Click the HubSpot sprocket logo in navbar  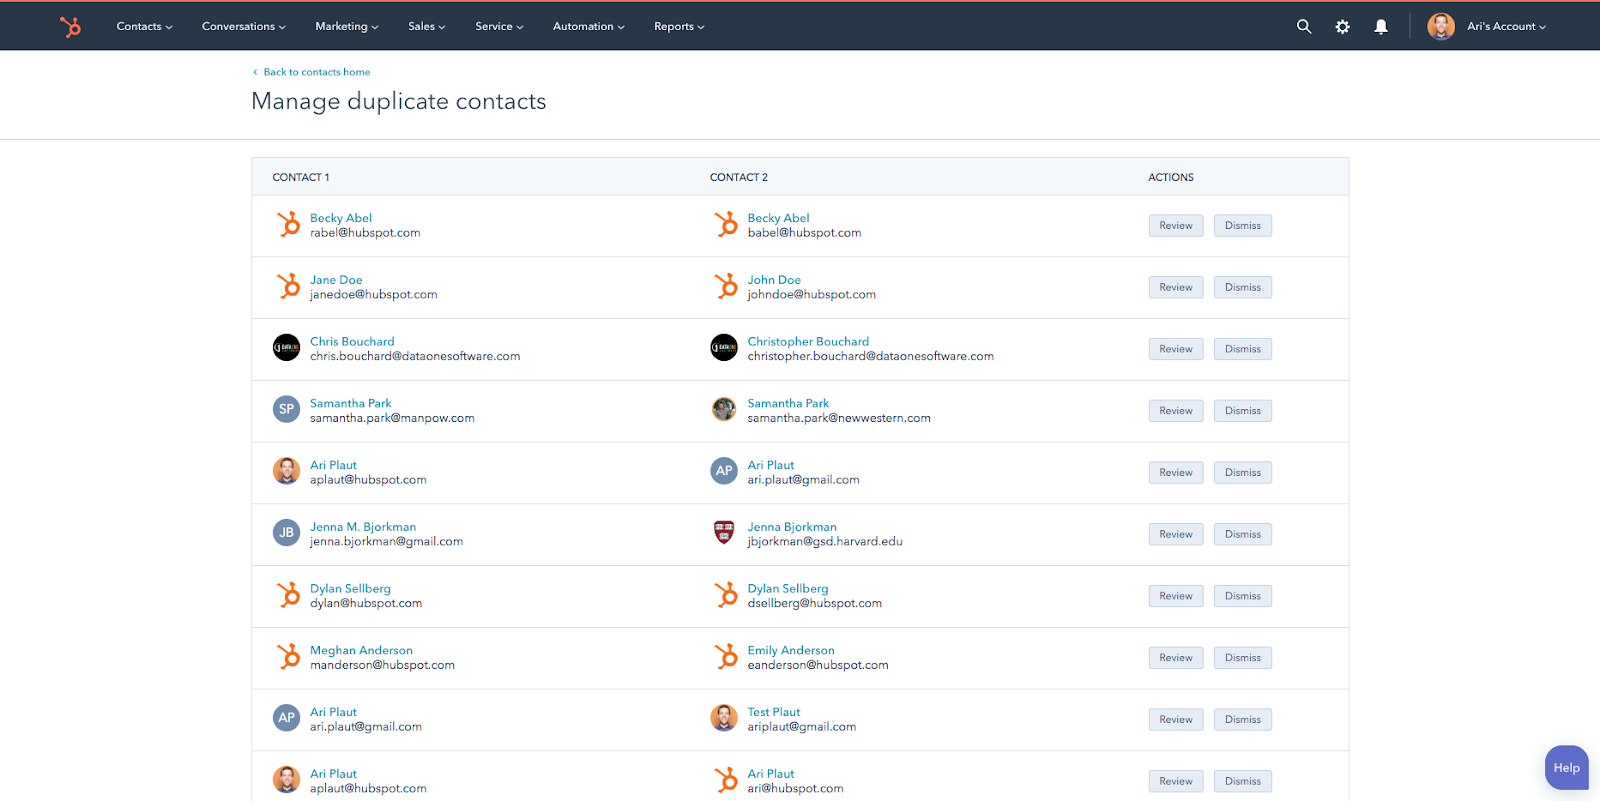71,27
